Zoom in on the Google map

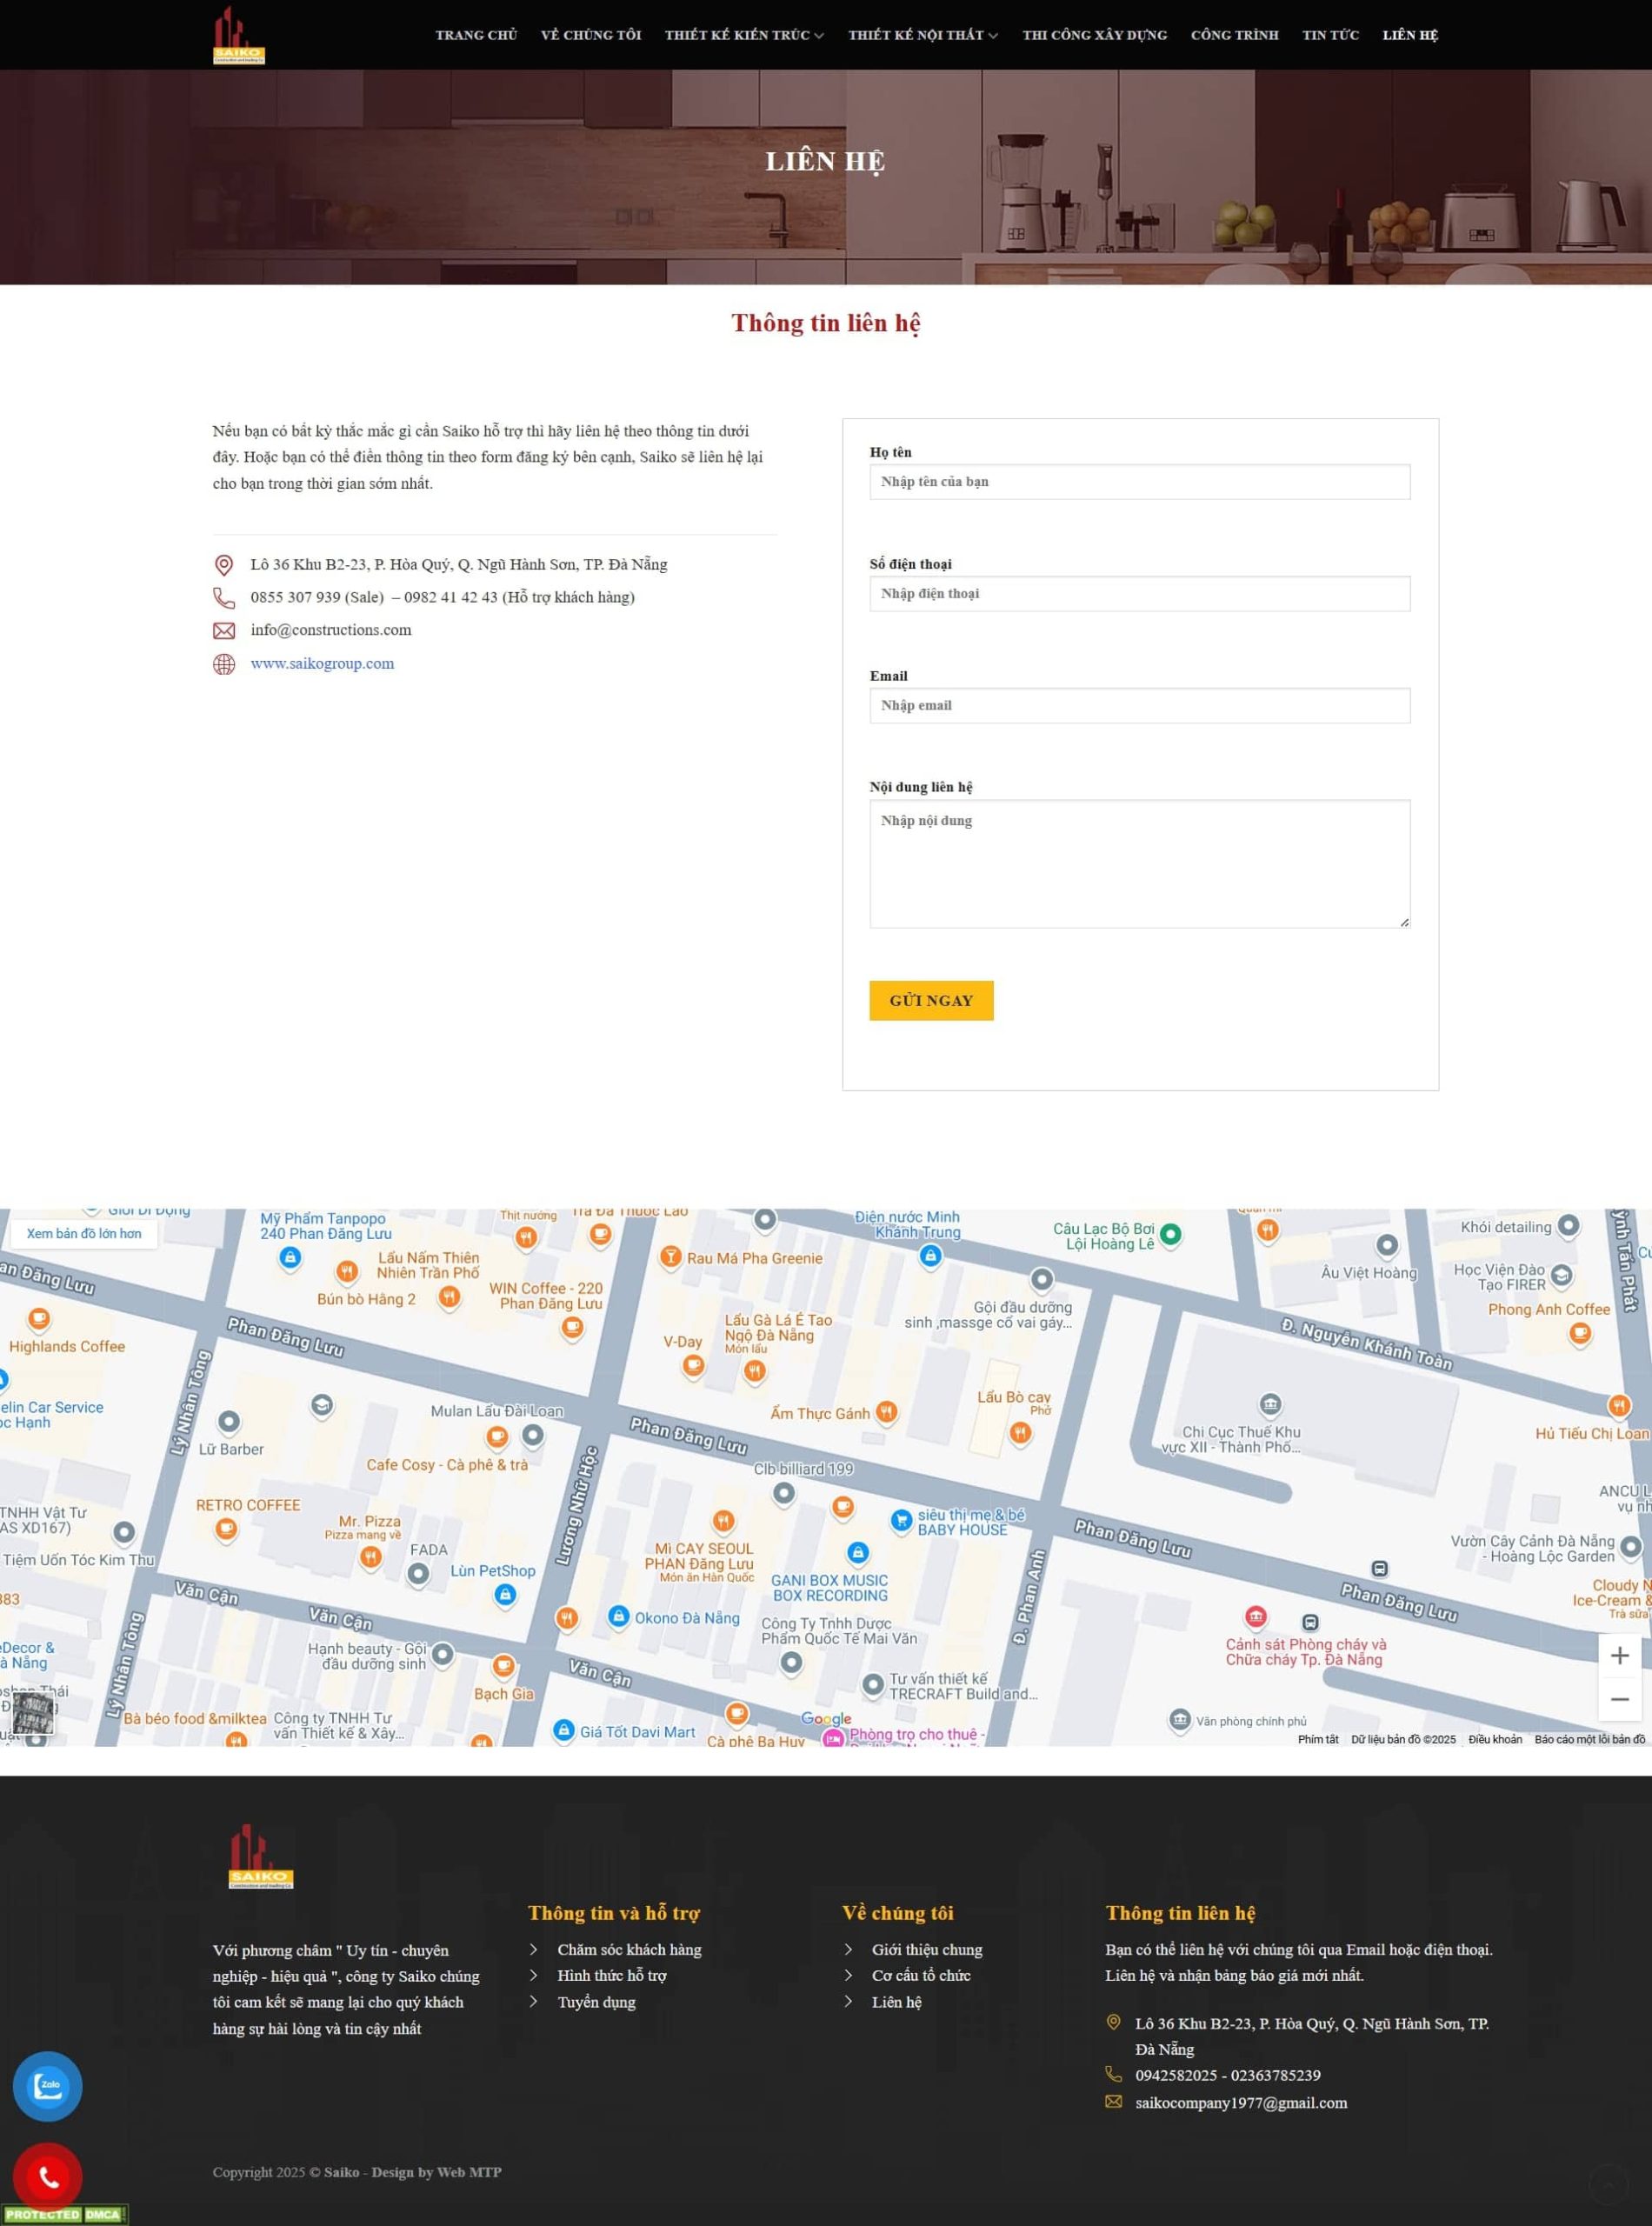point(1619,1655)
